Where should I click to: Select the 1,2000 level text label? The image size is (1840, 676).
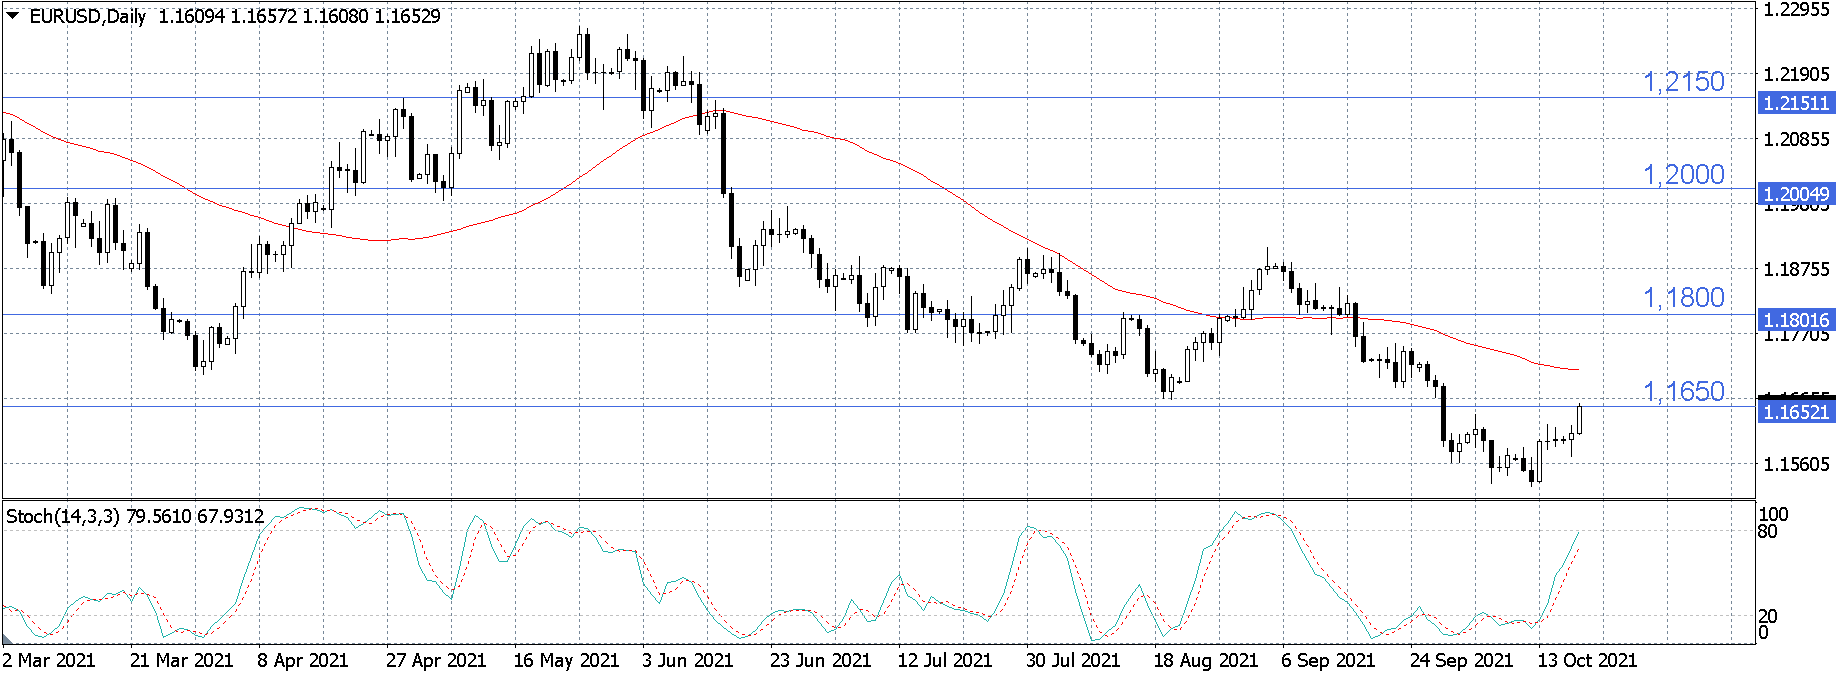tap(1684, 174)
